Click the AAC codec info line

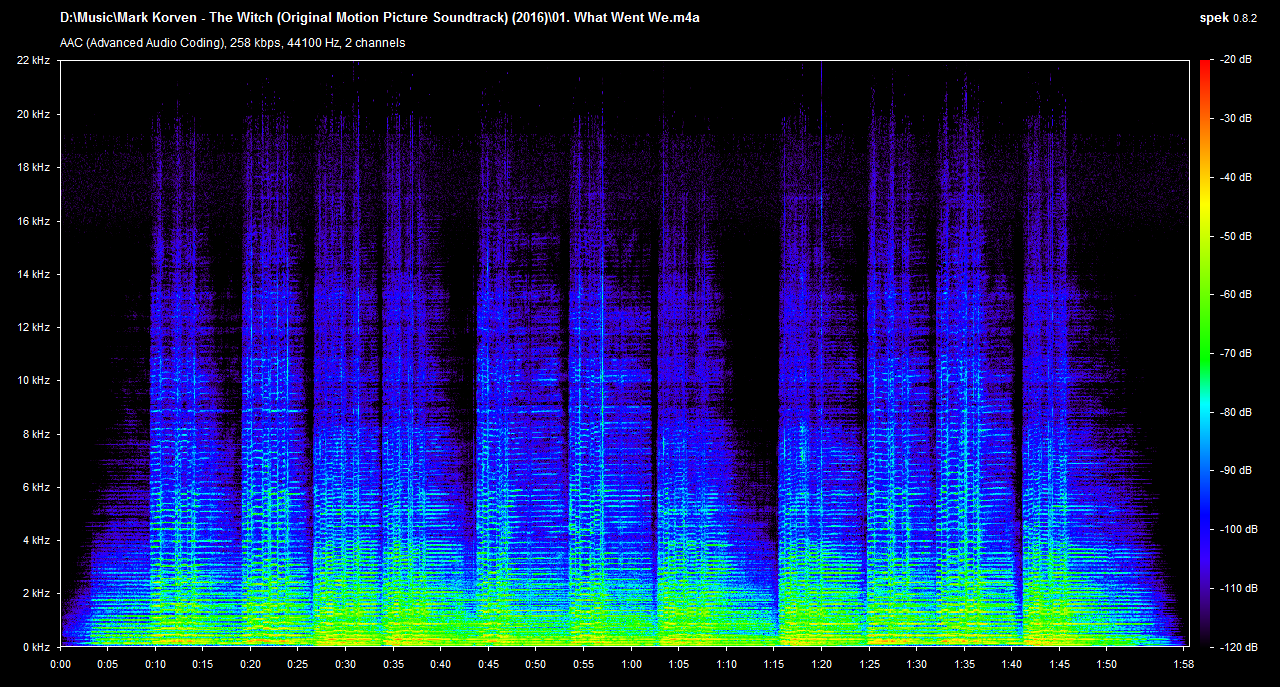pyautogui.click(x=232, y=43)
